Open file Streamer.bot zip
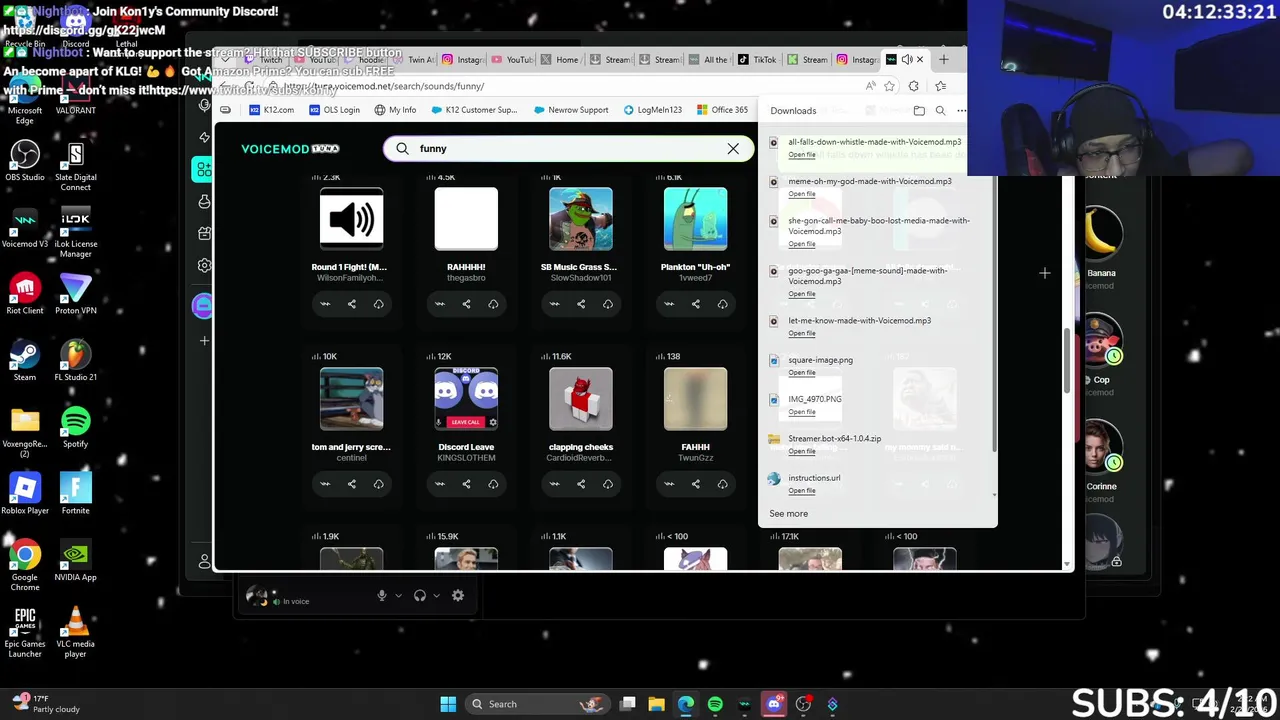Image resolution: width=1280 pixels, height=720 pixels. [x=802, y=451]
